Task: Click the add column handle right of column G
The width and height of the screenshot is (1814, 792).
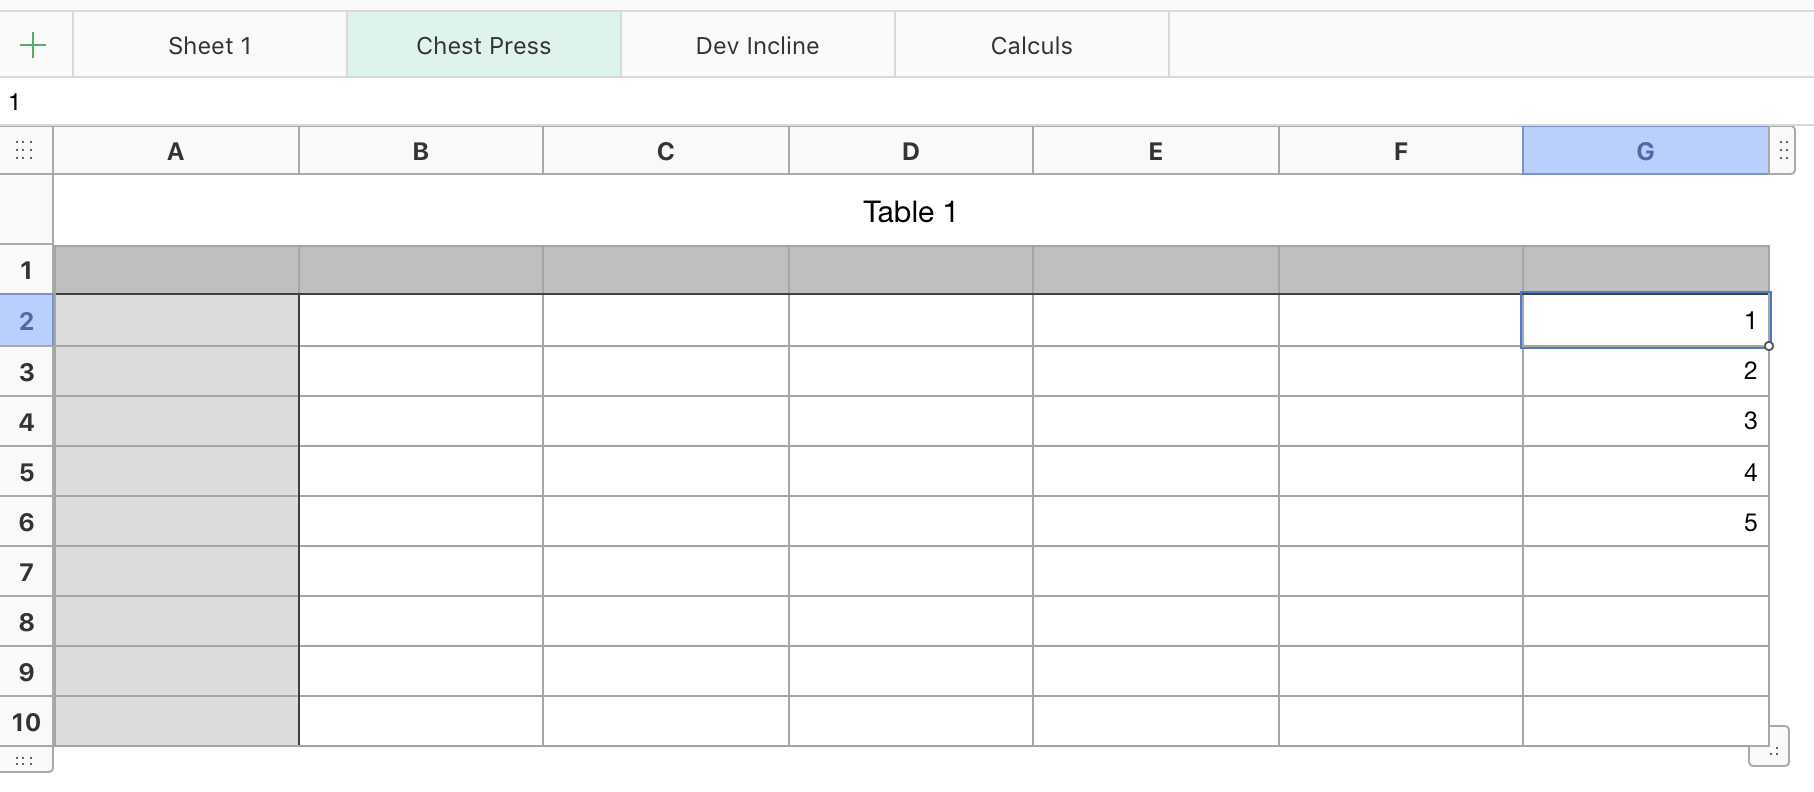Action: [1783, 151]
